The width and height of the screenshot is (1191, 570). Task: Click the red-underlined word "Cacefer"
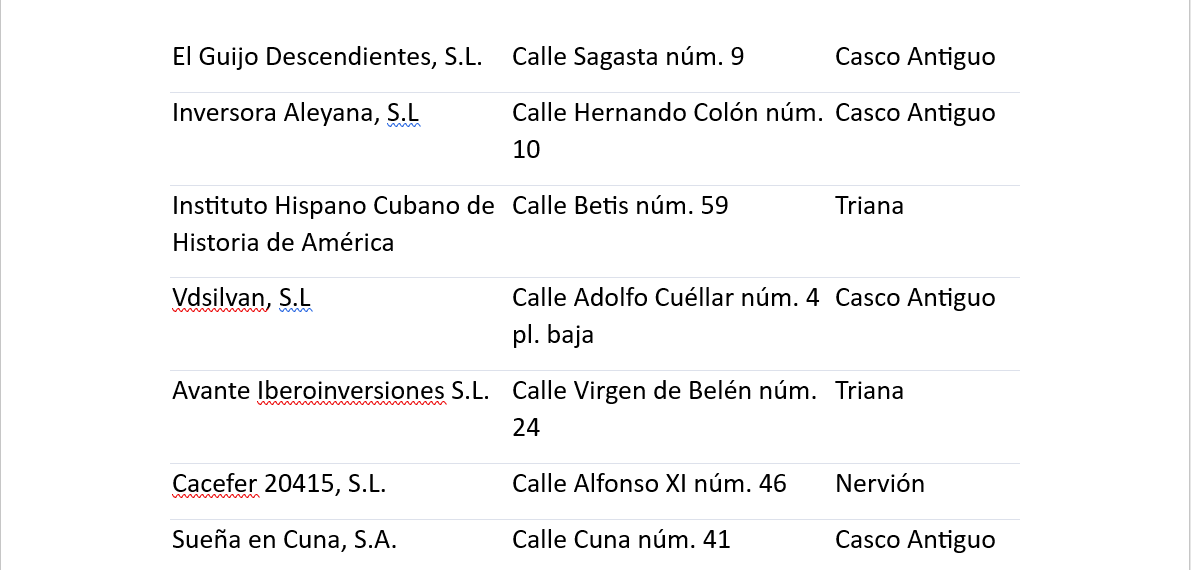tap(215, 484)
